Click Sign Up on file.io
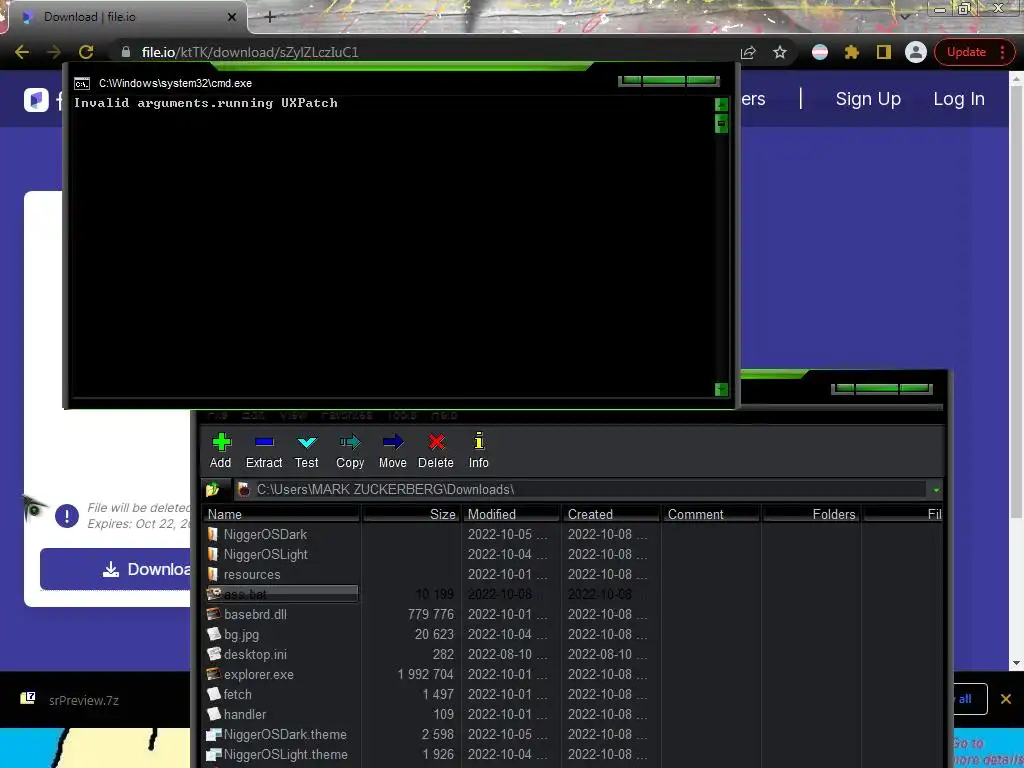The height and width of the screenshot is (768, 1024). point(868,99)
